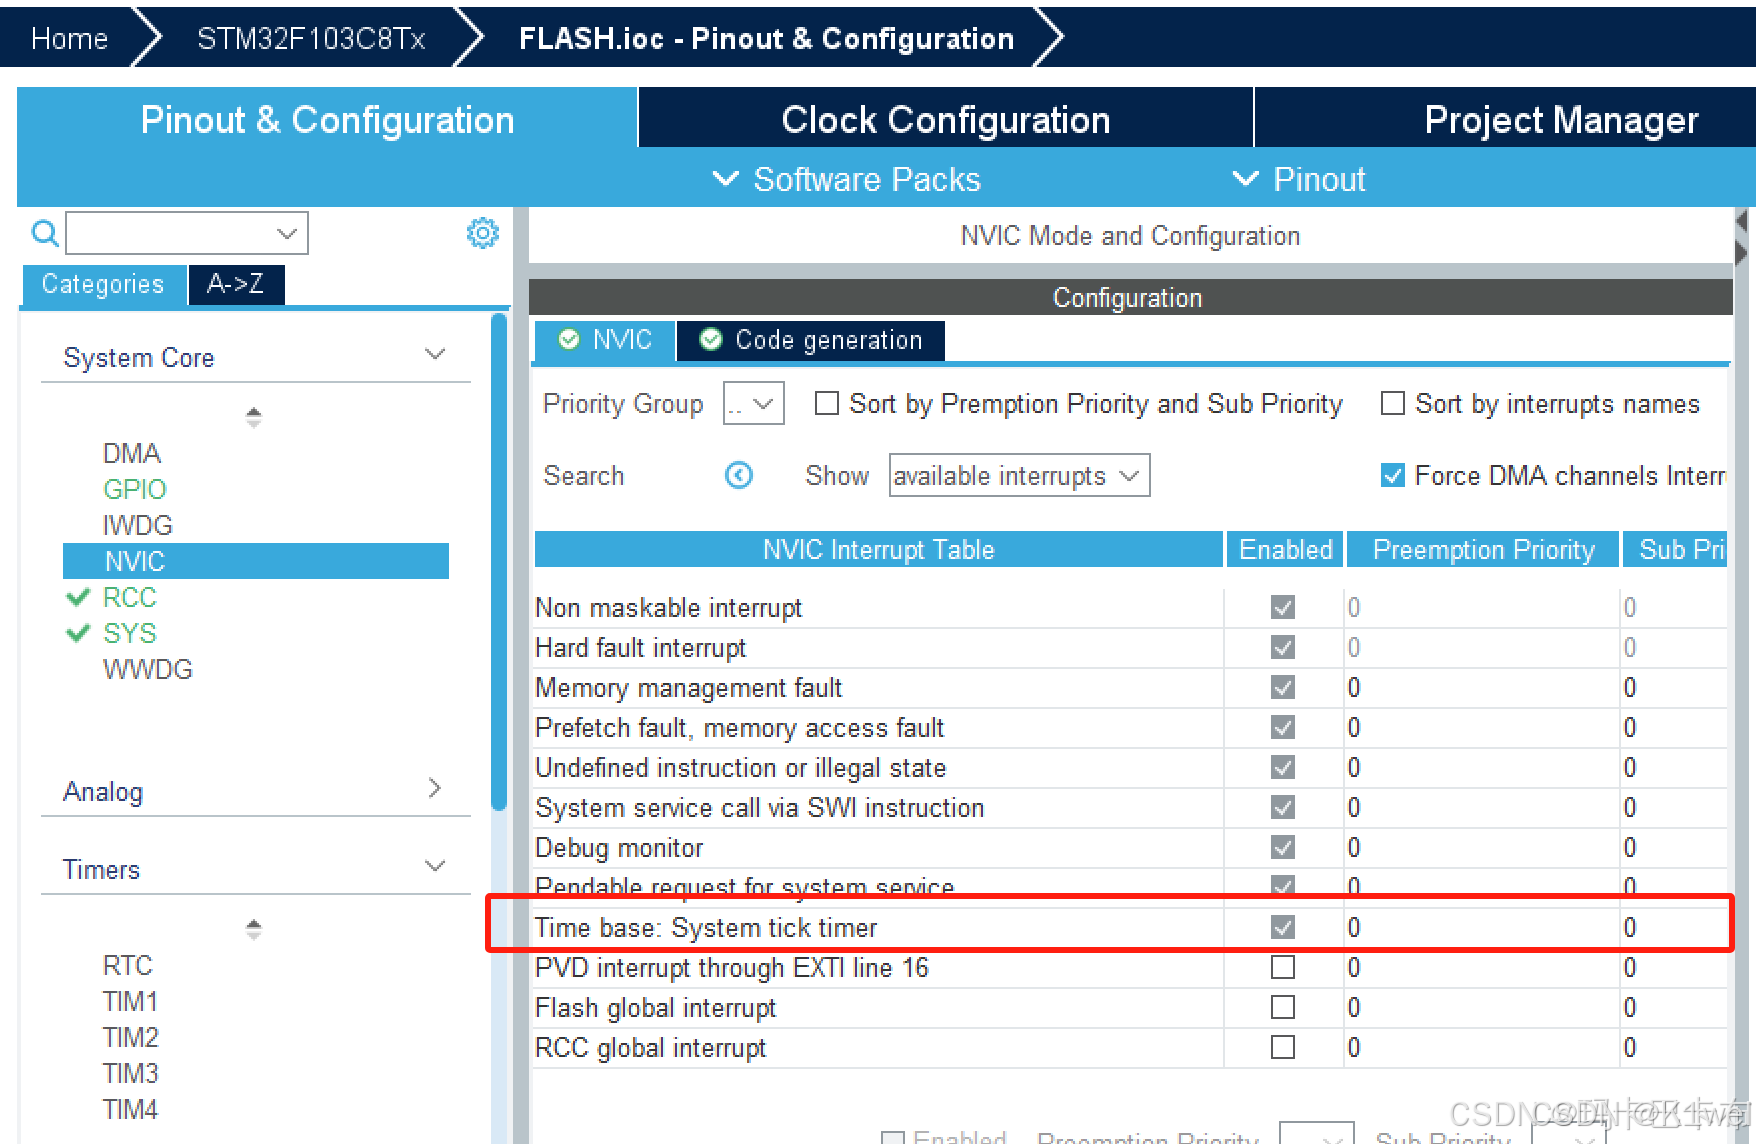The image size is (1756, 1144).
Task: Collapse the System Core category
Action: click(x=435, y=354)
